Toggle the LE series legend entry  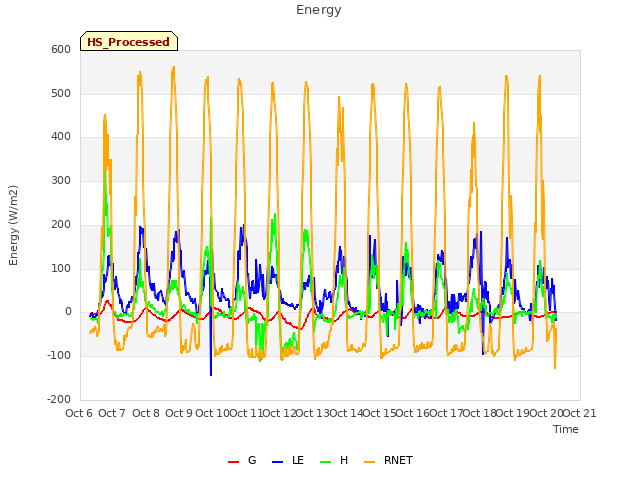[288, 460]
